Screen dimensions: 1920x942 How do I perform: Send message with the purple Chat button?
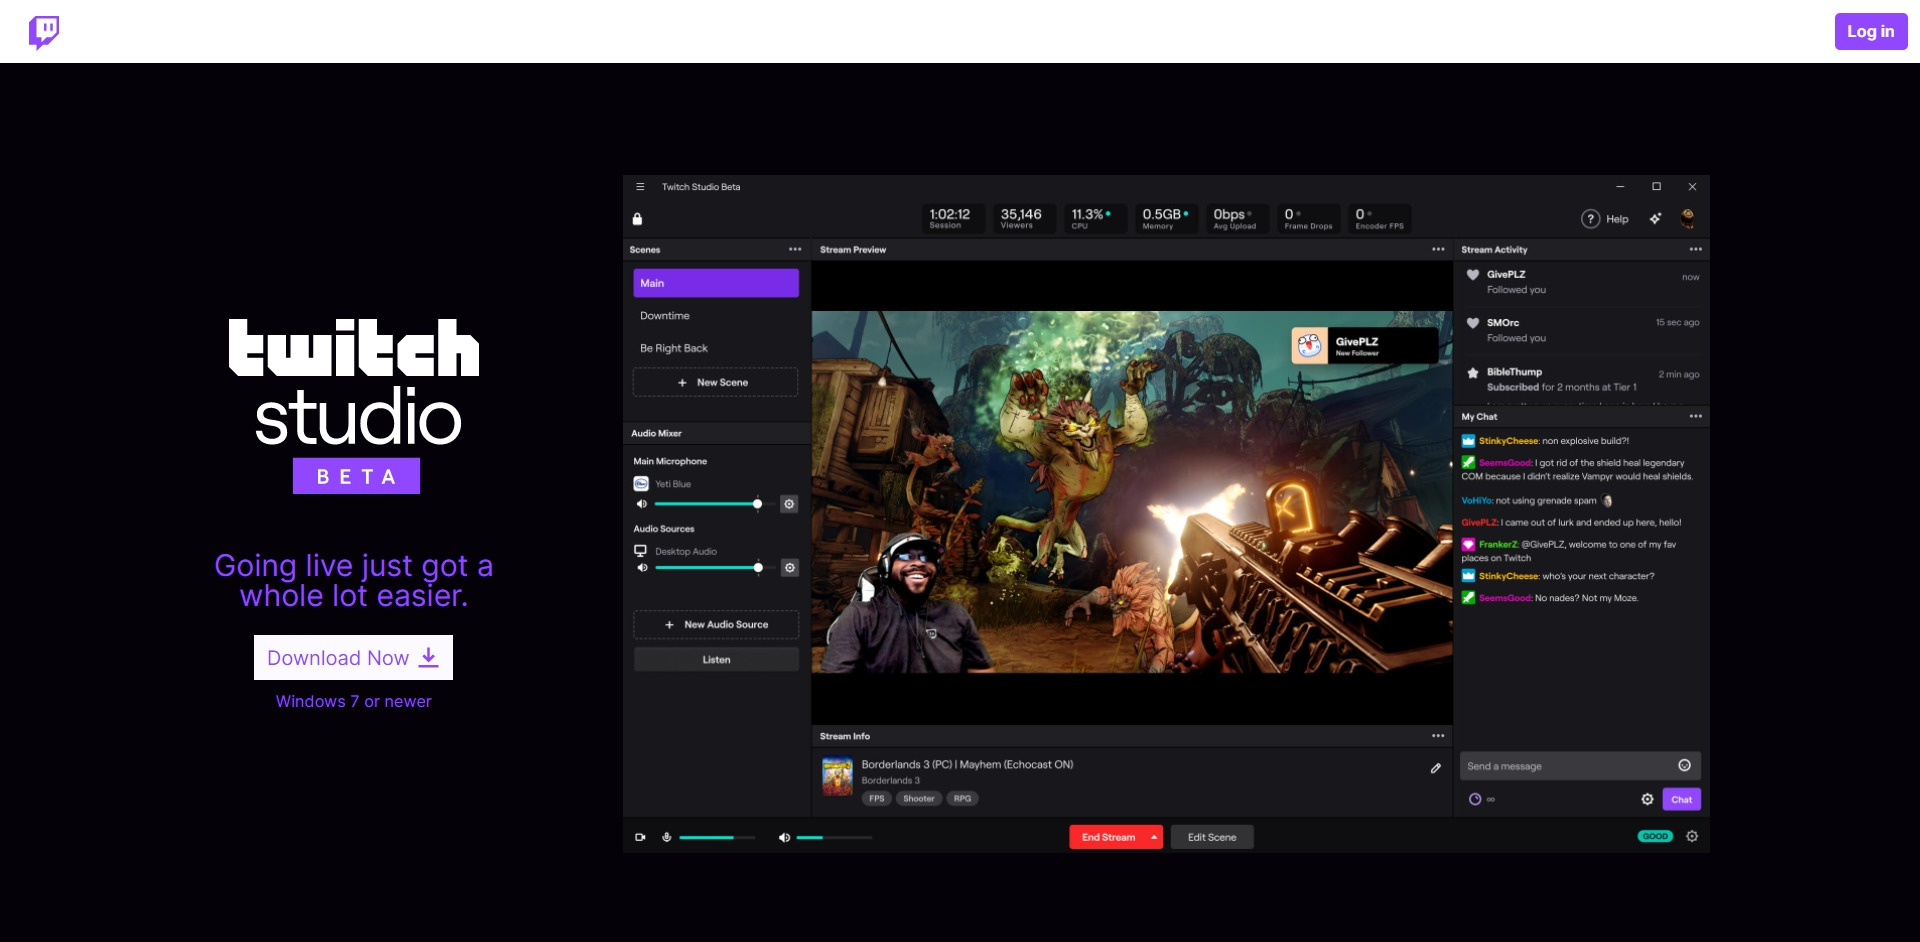click(x=1681, y=799)
